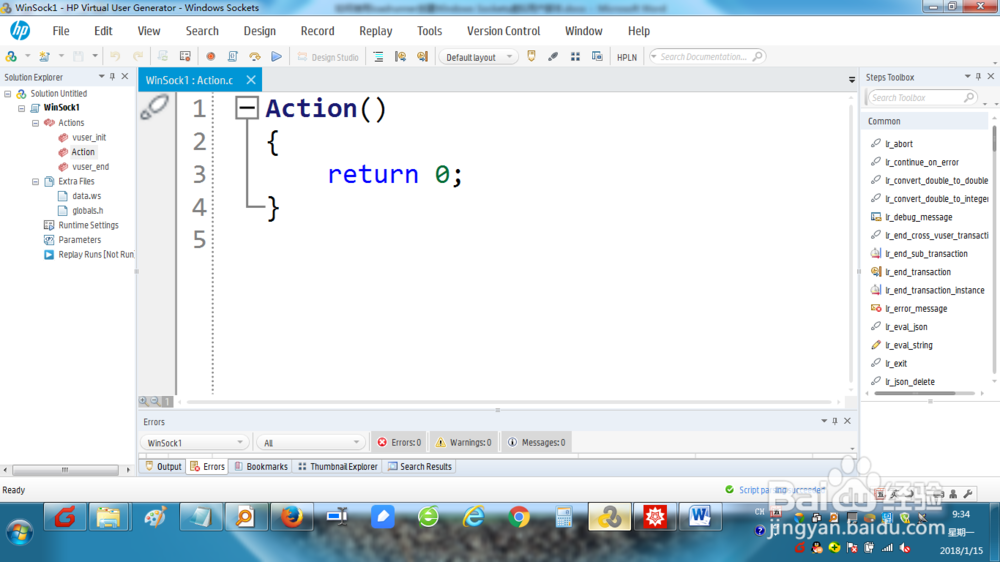Click the Compile script icon beside Replay
The width and height of the screenshot is (1000, 562).
click(254, 57)
